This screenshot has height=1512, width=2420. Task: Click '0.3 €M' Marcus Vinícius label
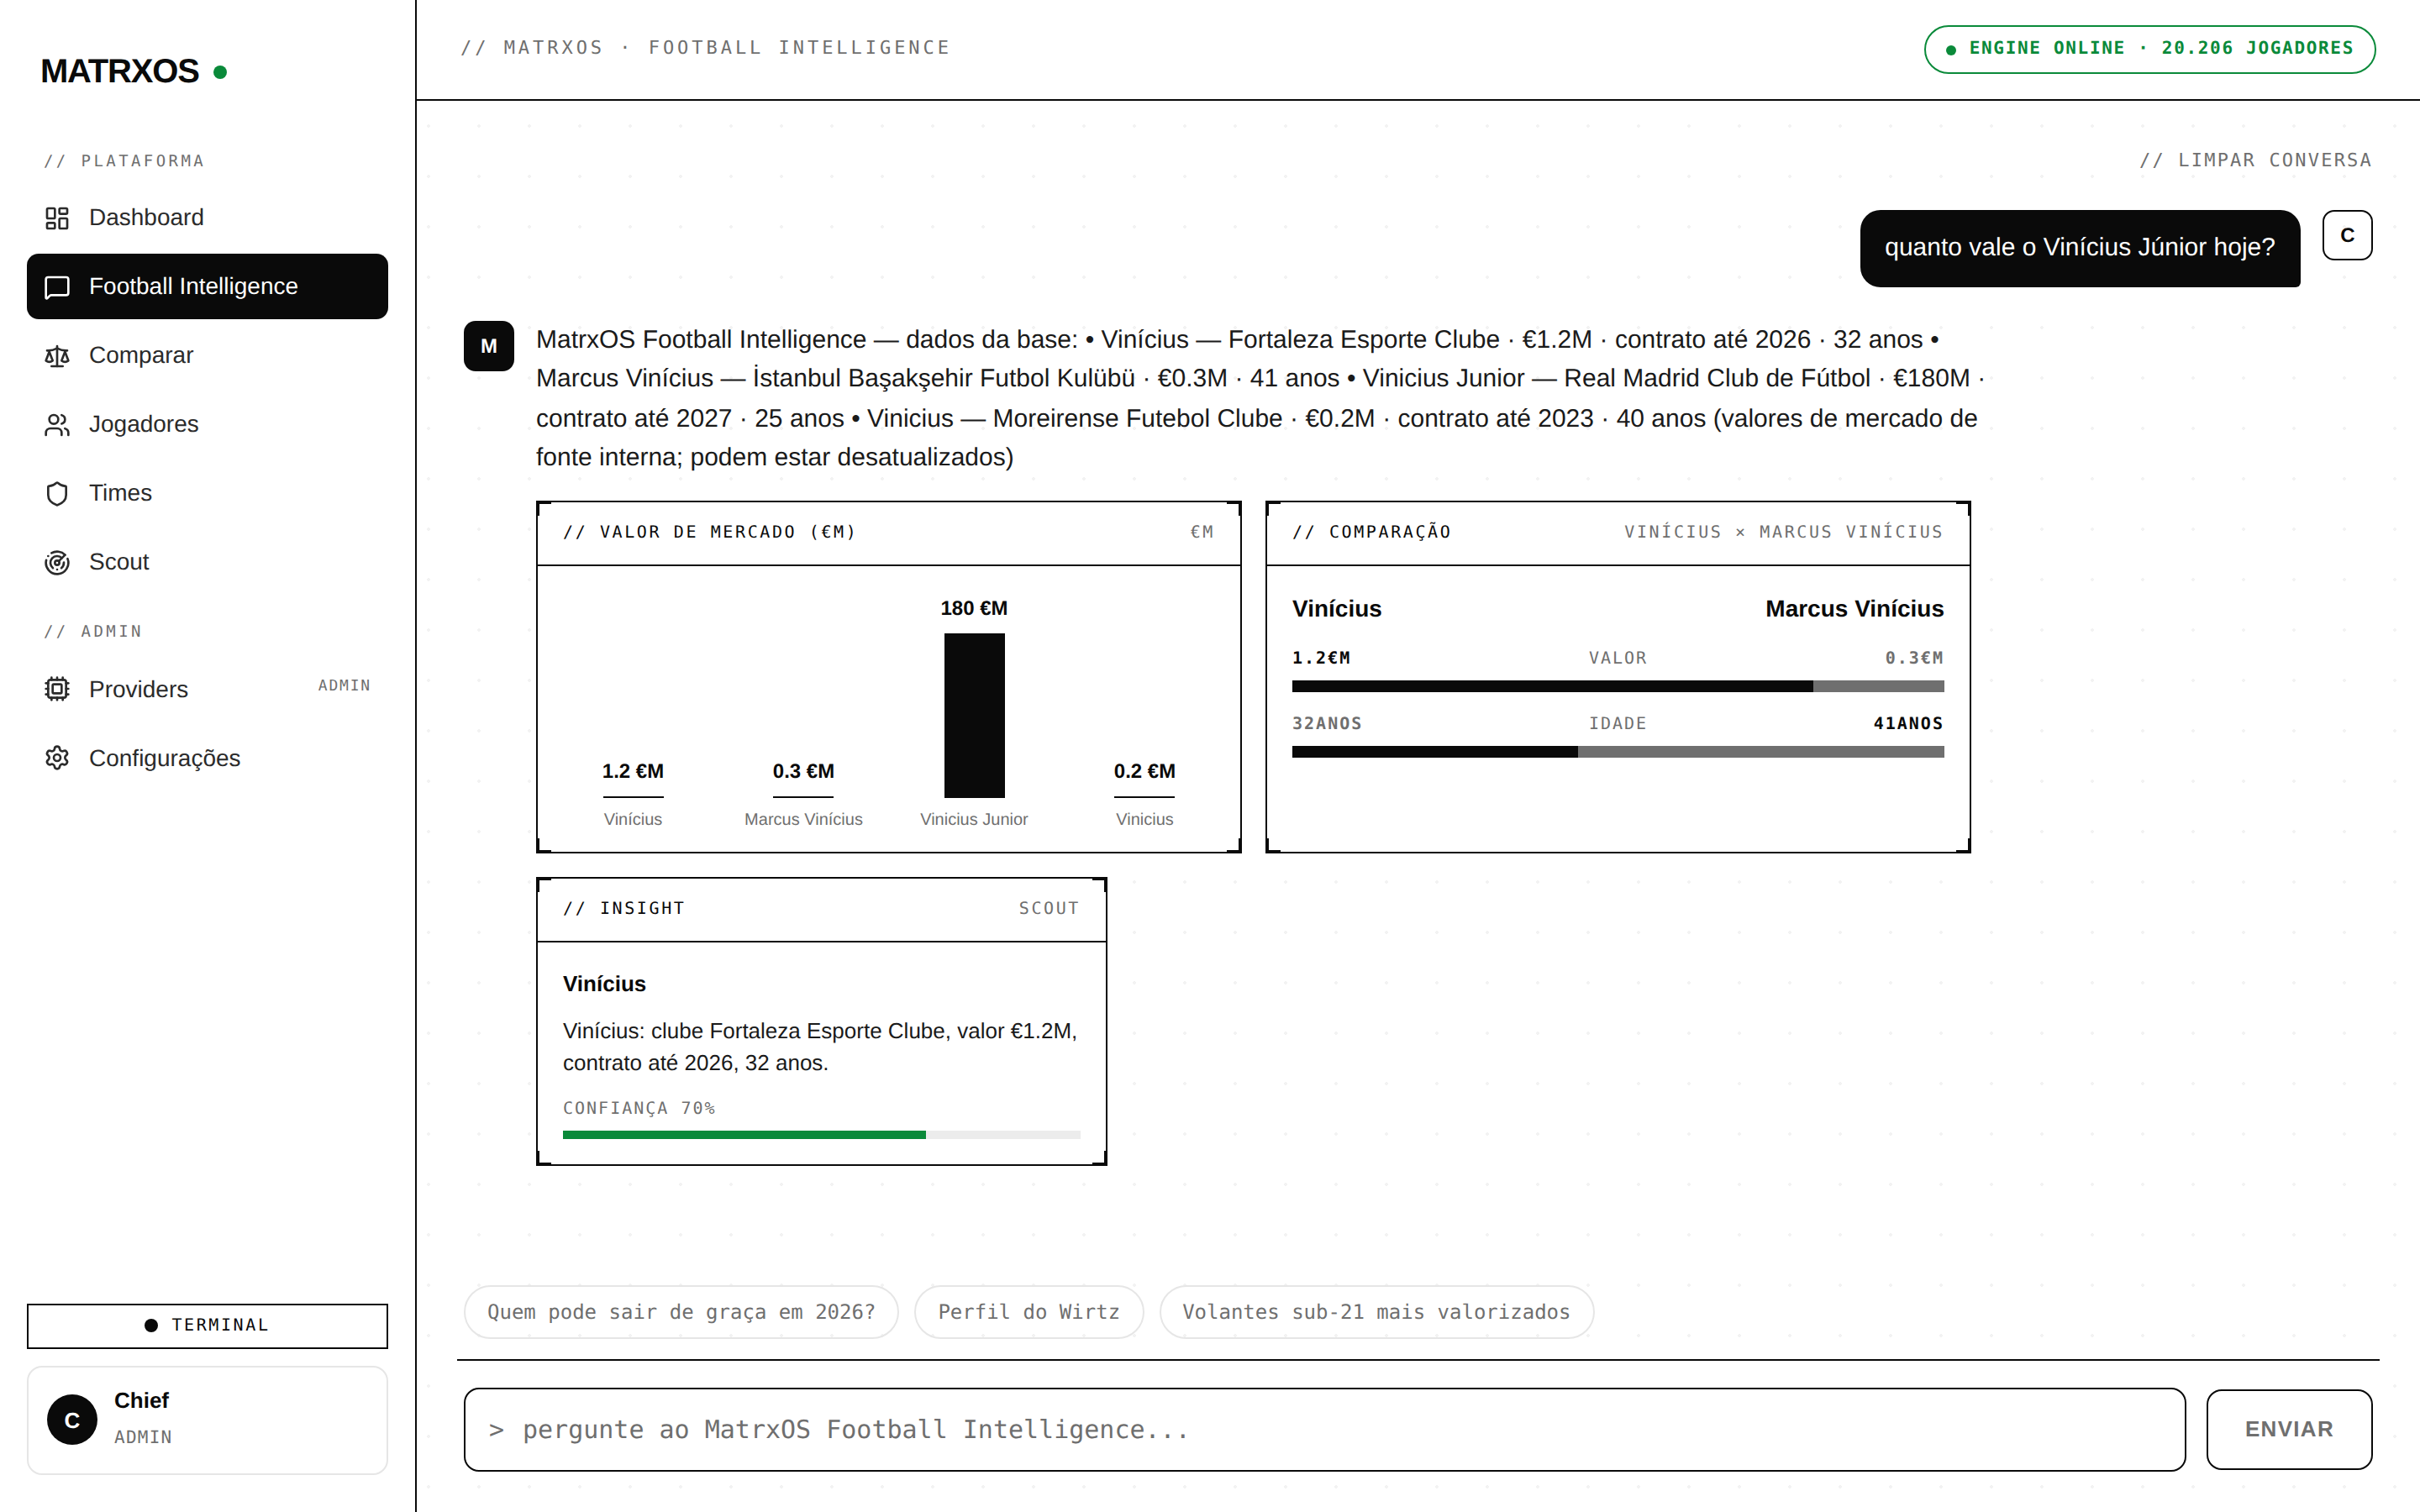803,771
